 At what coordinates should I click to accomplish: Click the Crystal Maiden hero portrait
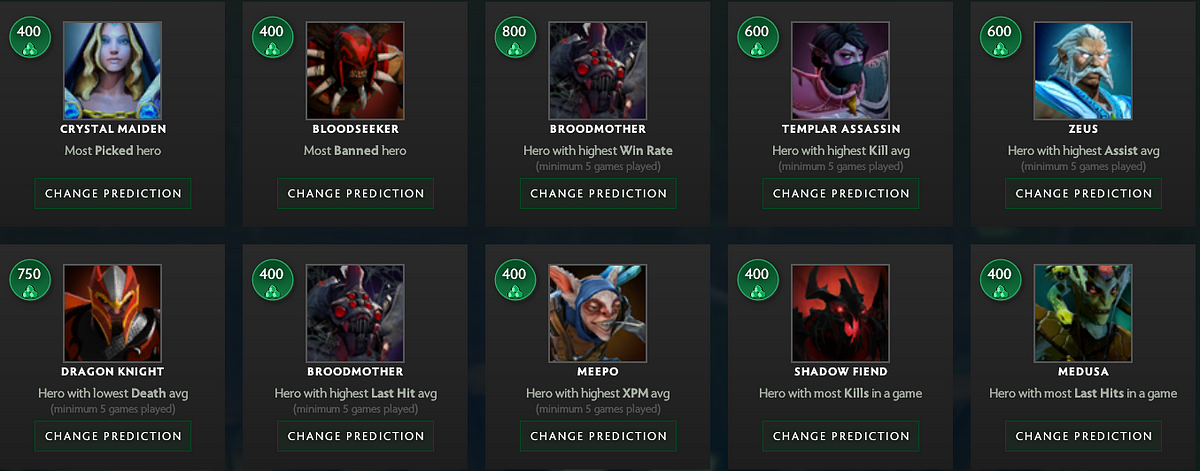pyautogui.click(x=112, y=70)
